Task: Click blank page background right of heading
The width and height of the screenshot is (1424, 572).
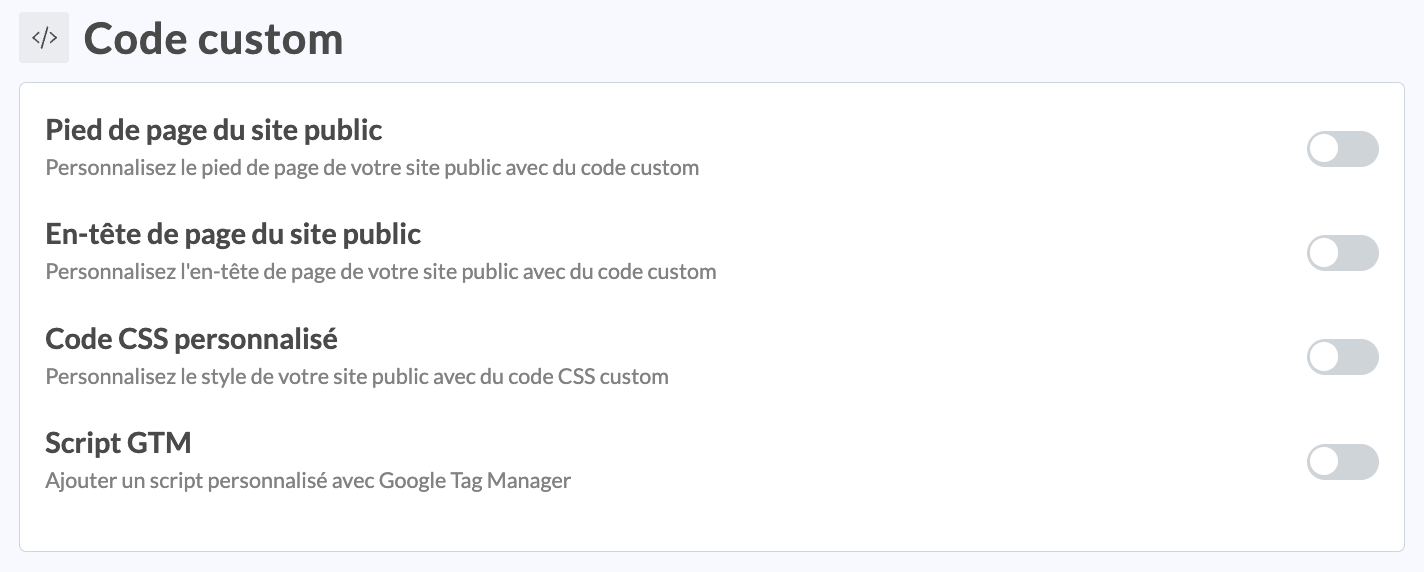Action: pyautogui.click(x=850, y=40)
